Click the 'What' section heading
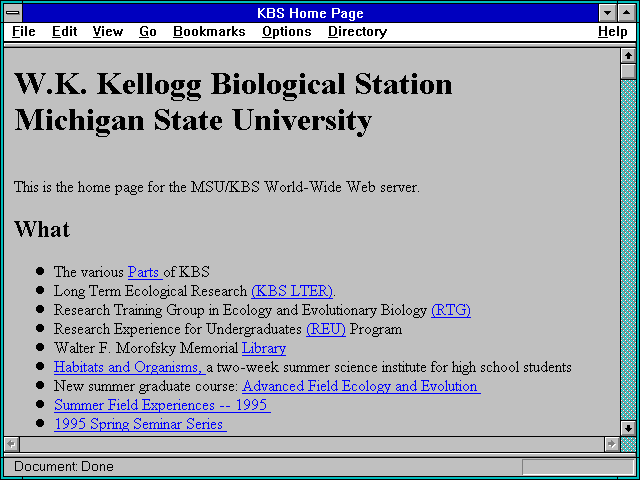Image resolution: width=640 pixels, height=480 pixels. point(42,229)
